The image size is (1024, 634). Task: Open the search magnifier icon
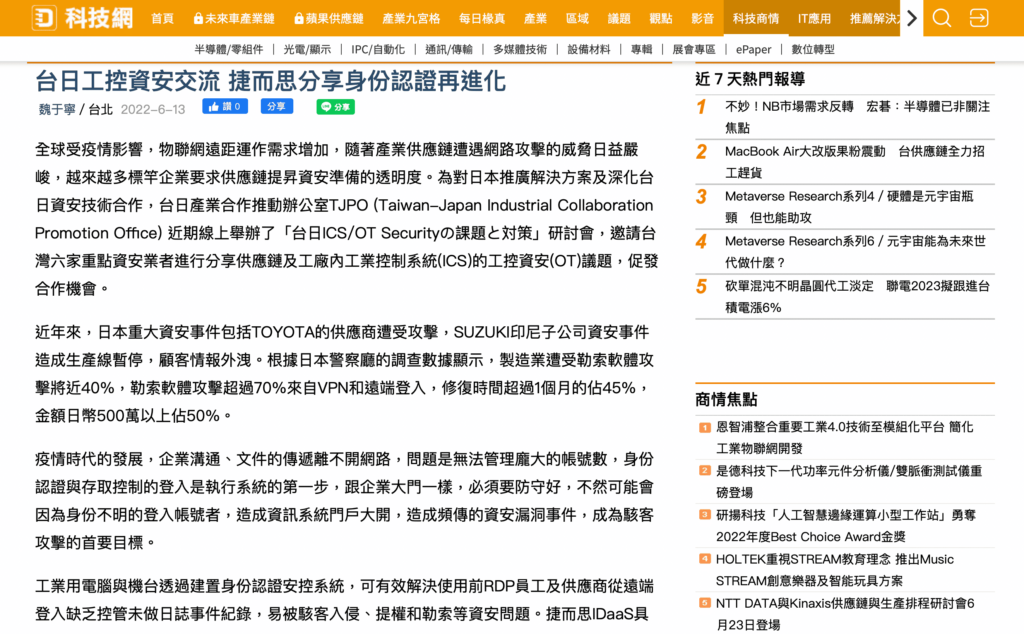click(x=941, y=18)
